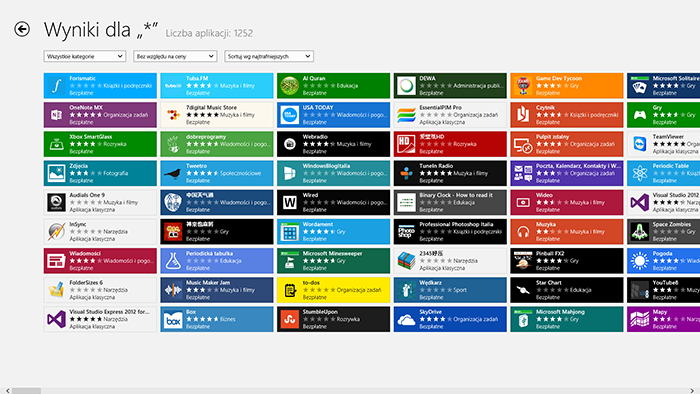Viewport: 700px width, 394px height.
Task: Click the Webradio app icon
Action: pyautogui.click(x=290, y=144)
